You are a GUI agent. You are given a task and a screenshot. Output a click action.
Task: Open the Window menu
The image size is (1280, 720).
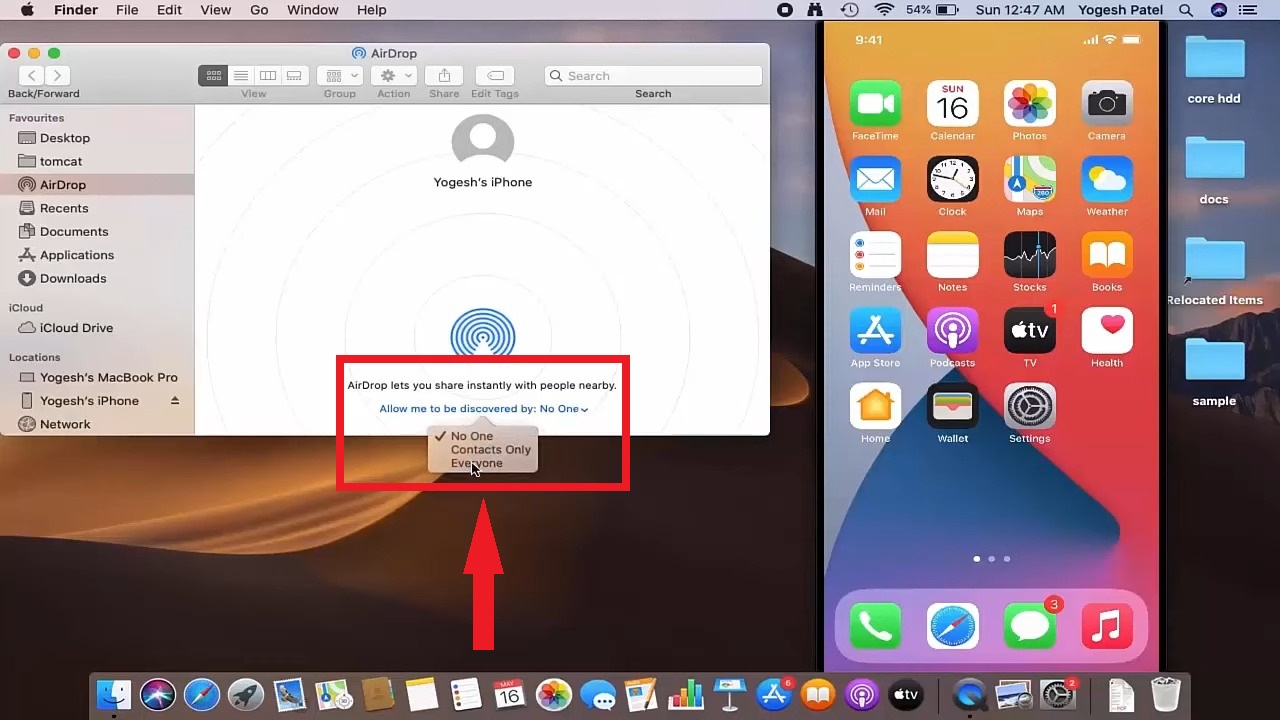(x=313, y=10)
